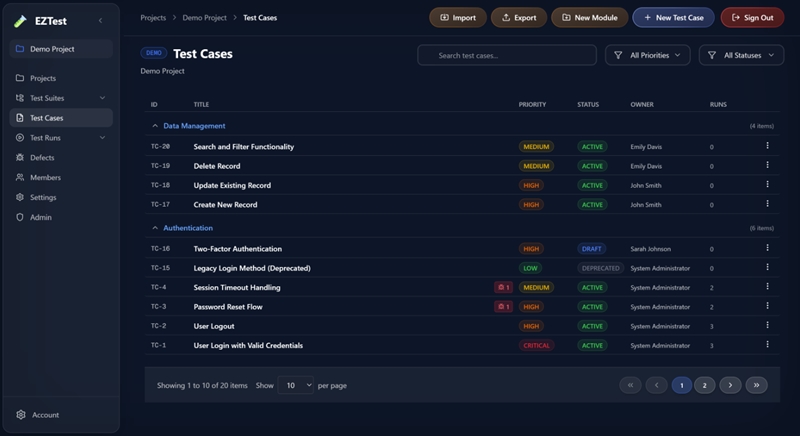Collapse the sidebar using the chevron
The height and width of the screenshot is (436, 800).
coord(100,20)
